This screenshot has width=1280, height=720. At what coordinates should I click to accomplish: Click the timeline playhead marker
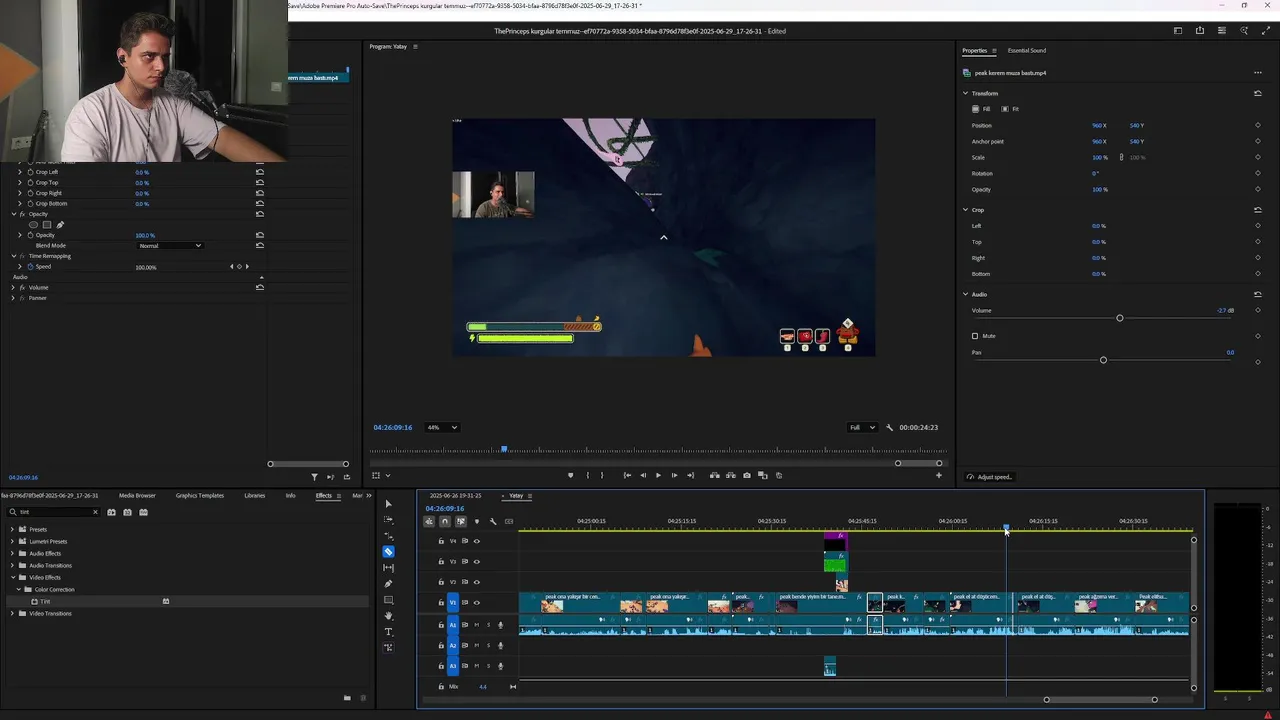(1006, 528)
